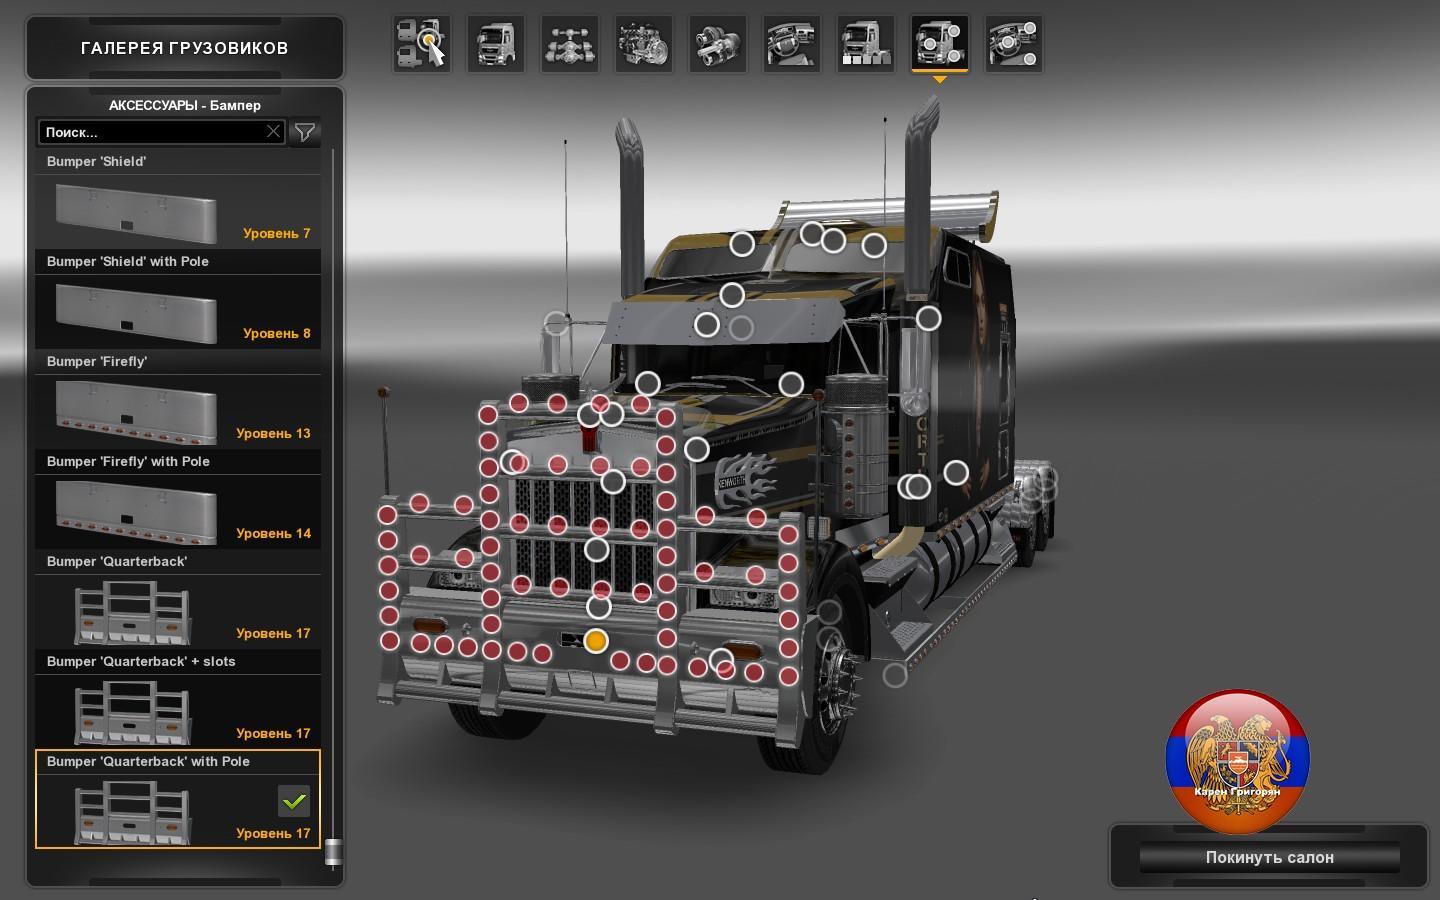Screen dimensions: 1440x900
Task: Clear the search box with the X
Action: [273, 132]
